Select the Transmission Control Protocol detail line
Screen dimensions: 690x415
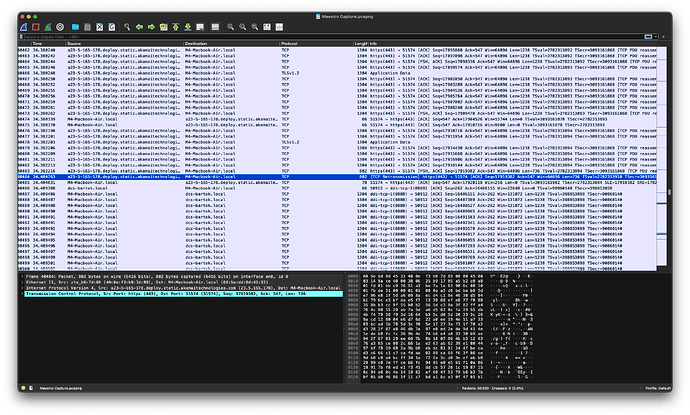coord(184,294)
